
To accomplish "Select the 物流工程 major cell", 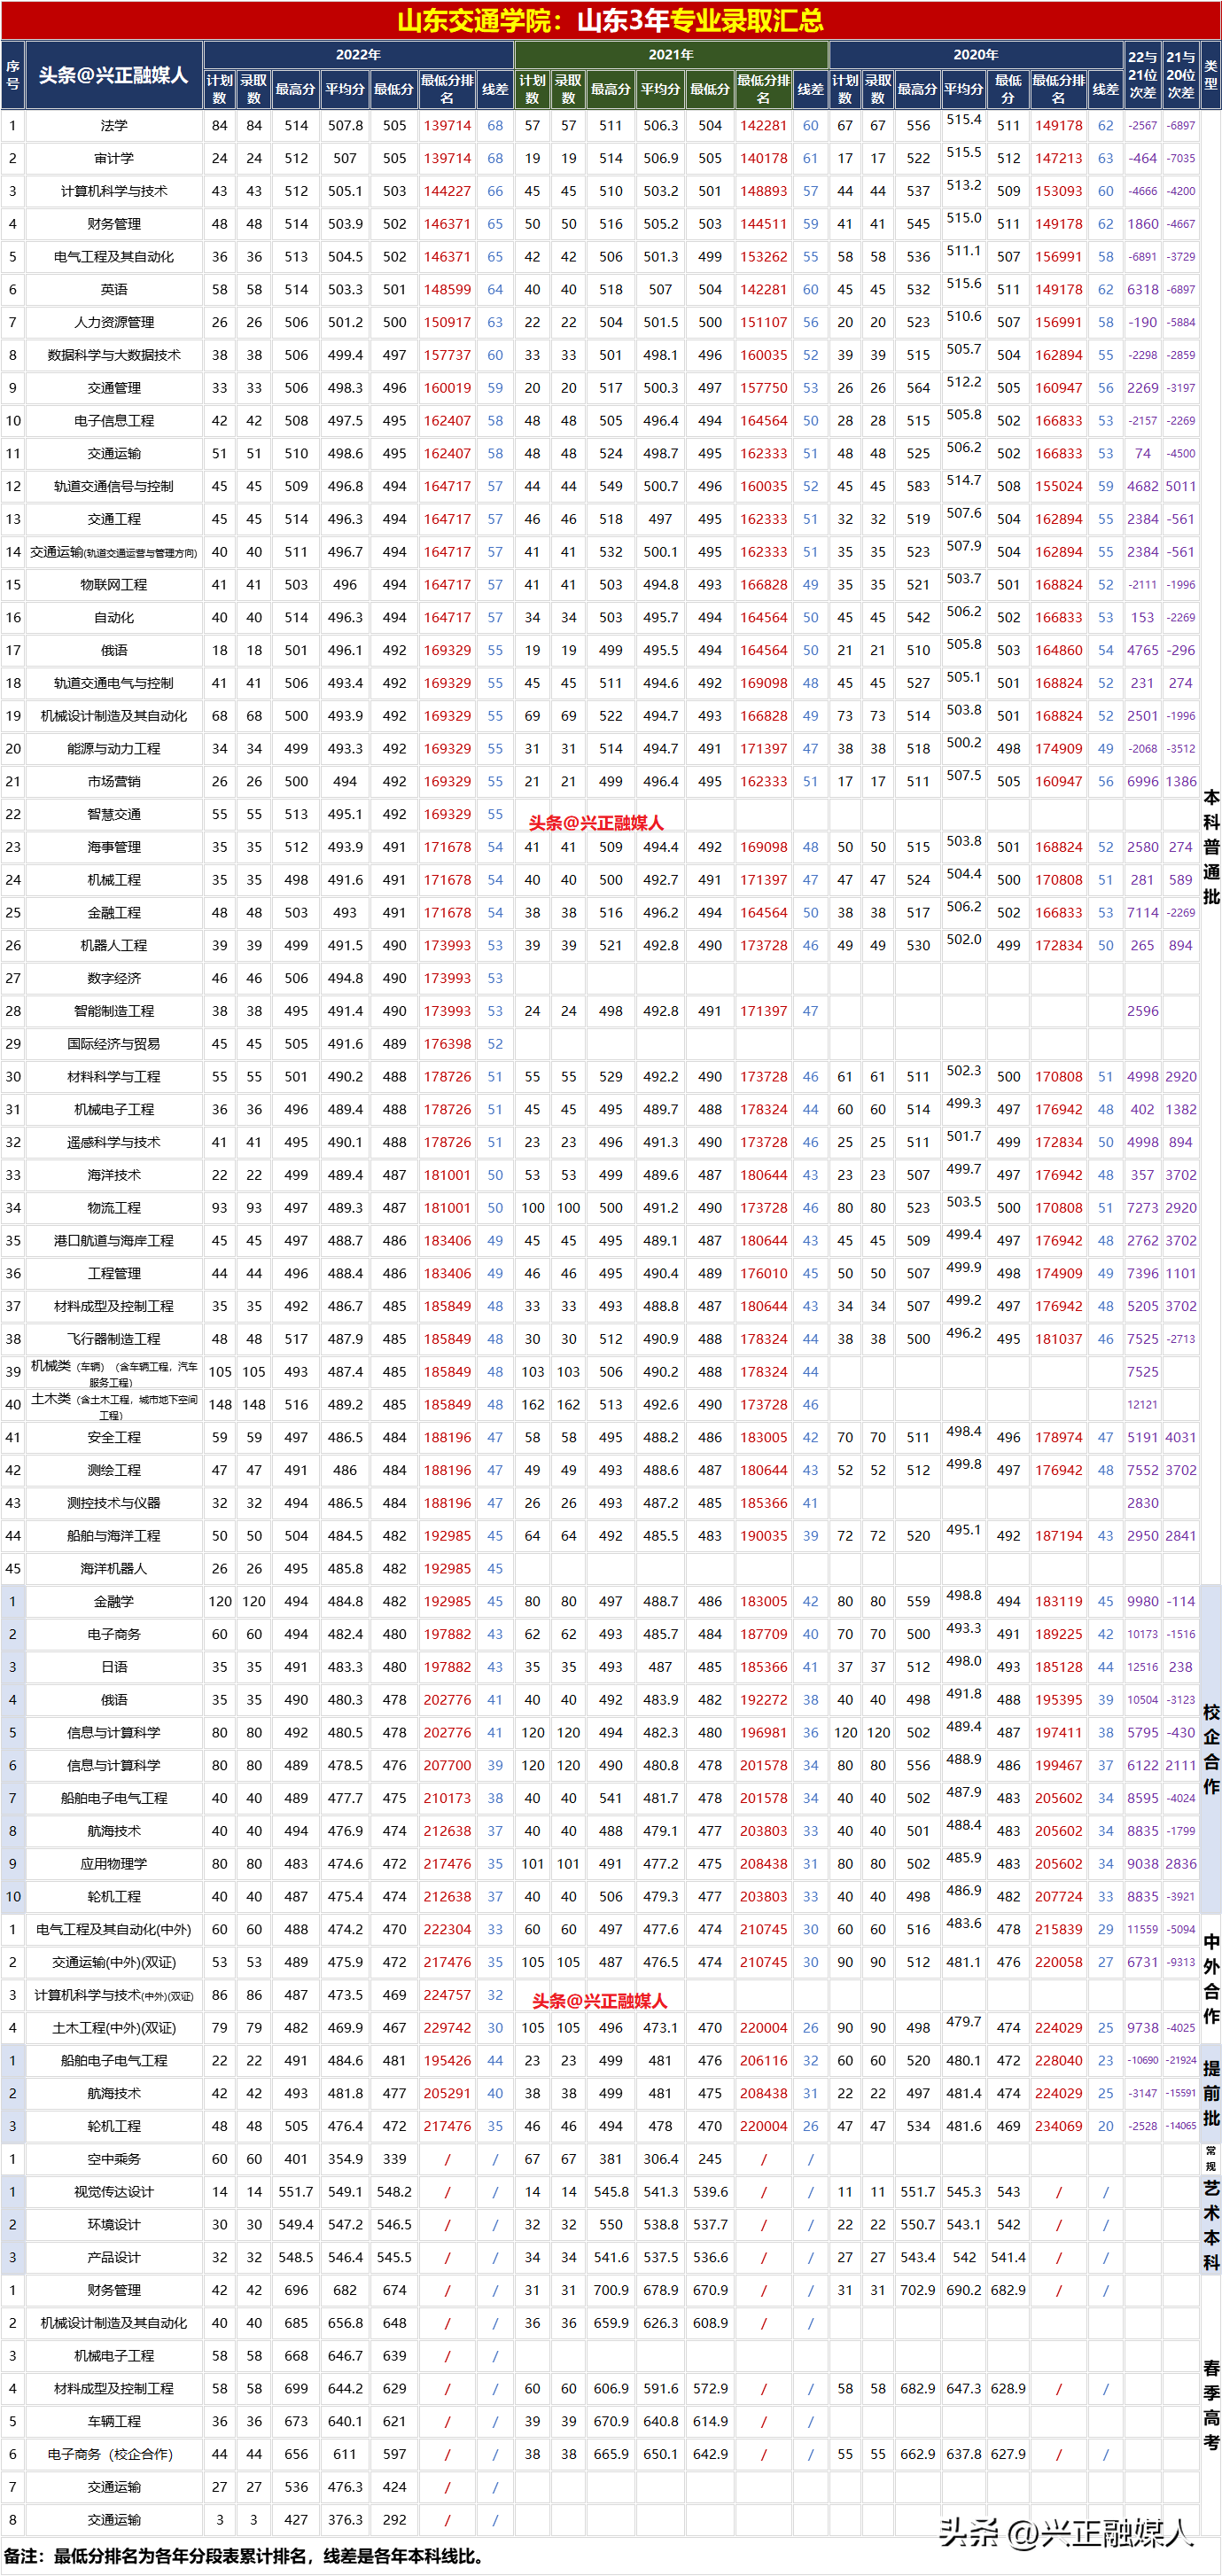I will point(114,1209).
